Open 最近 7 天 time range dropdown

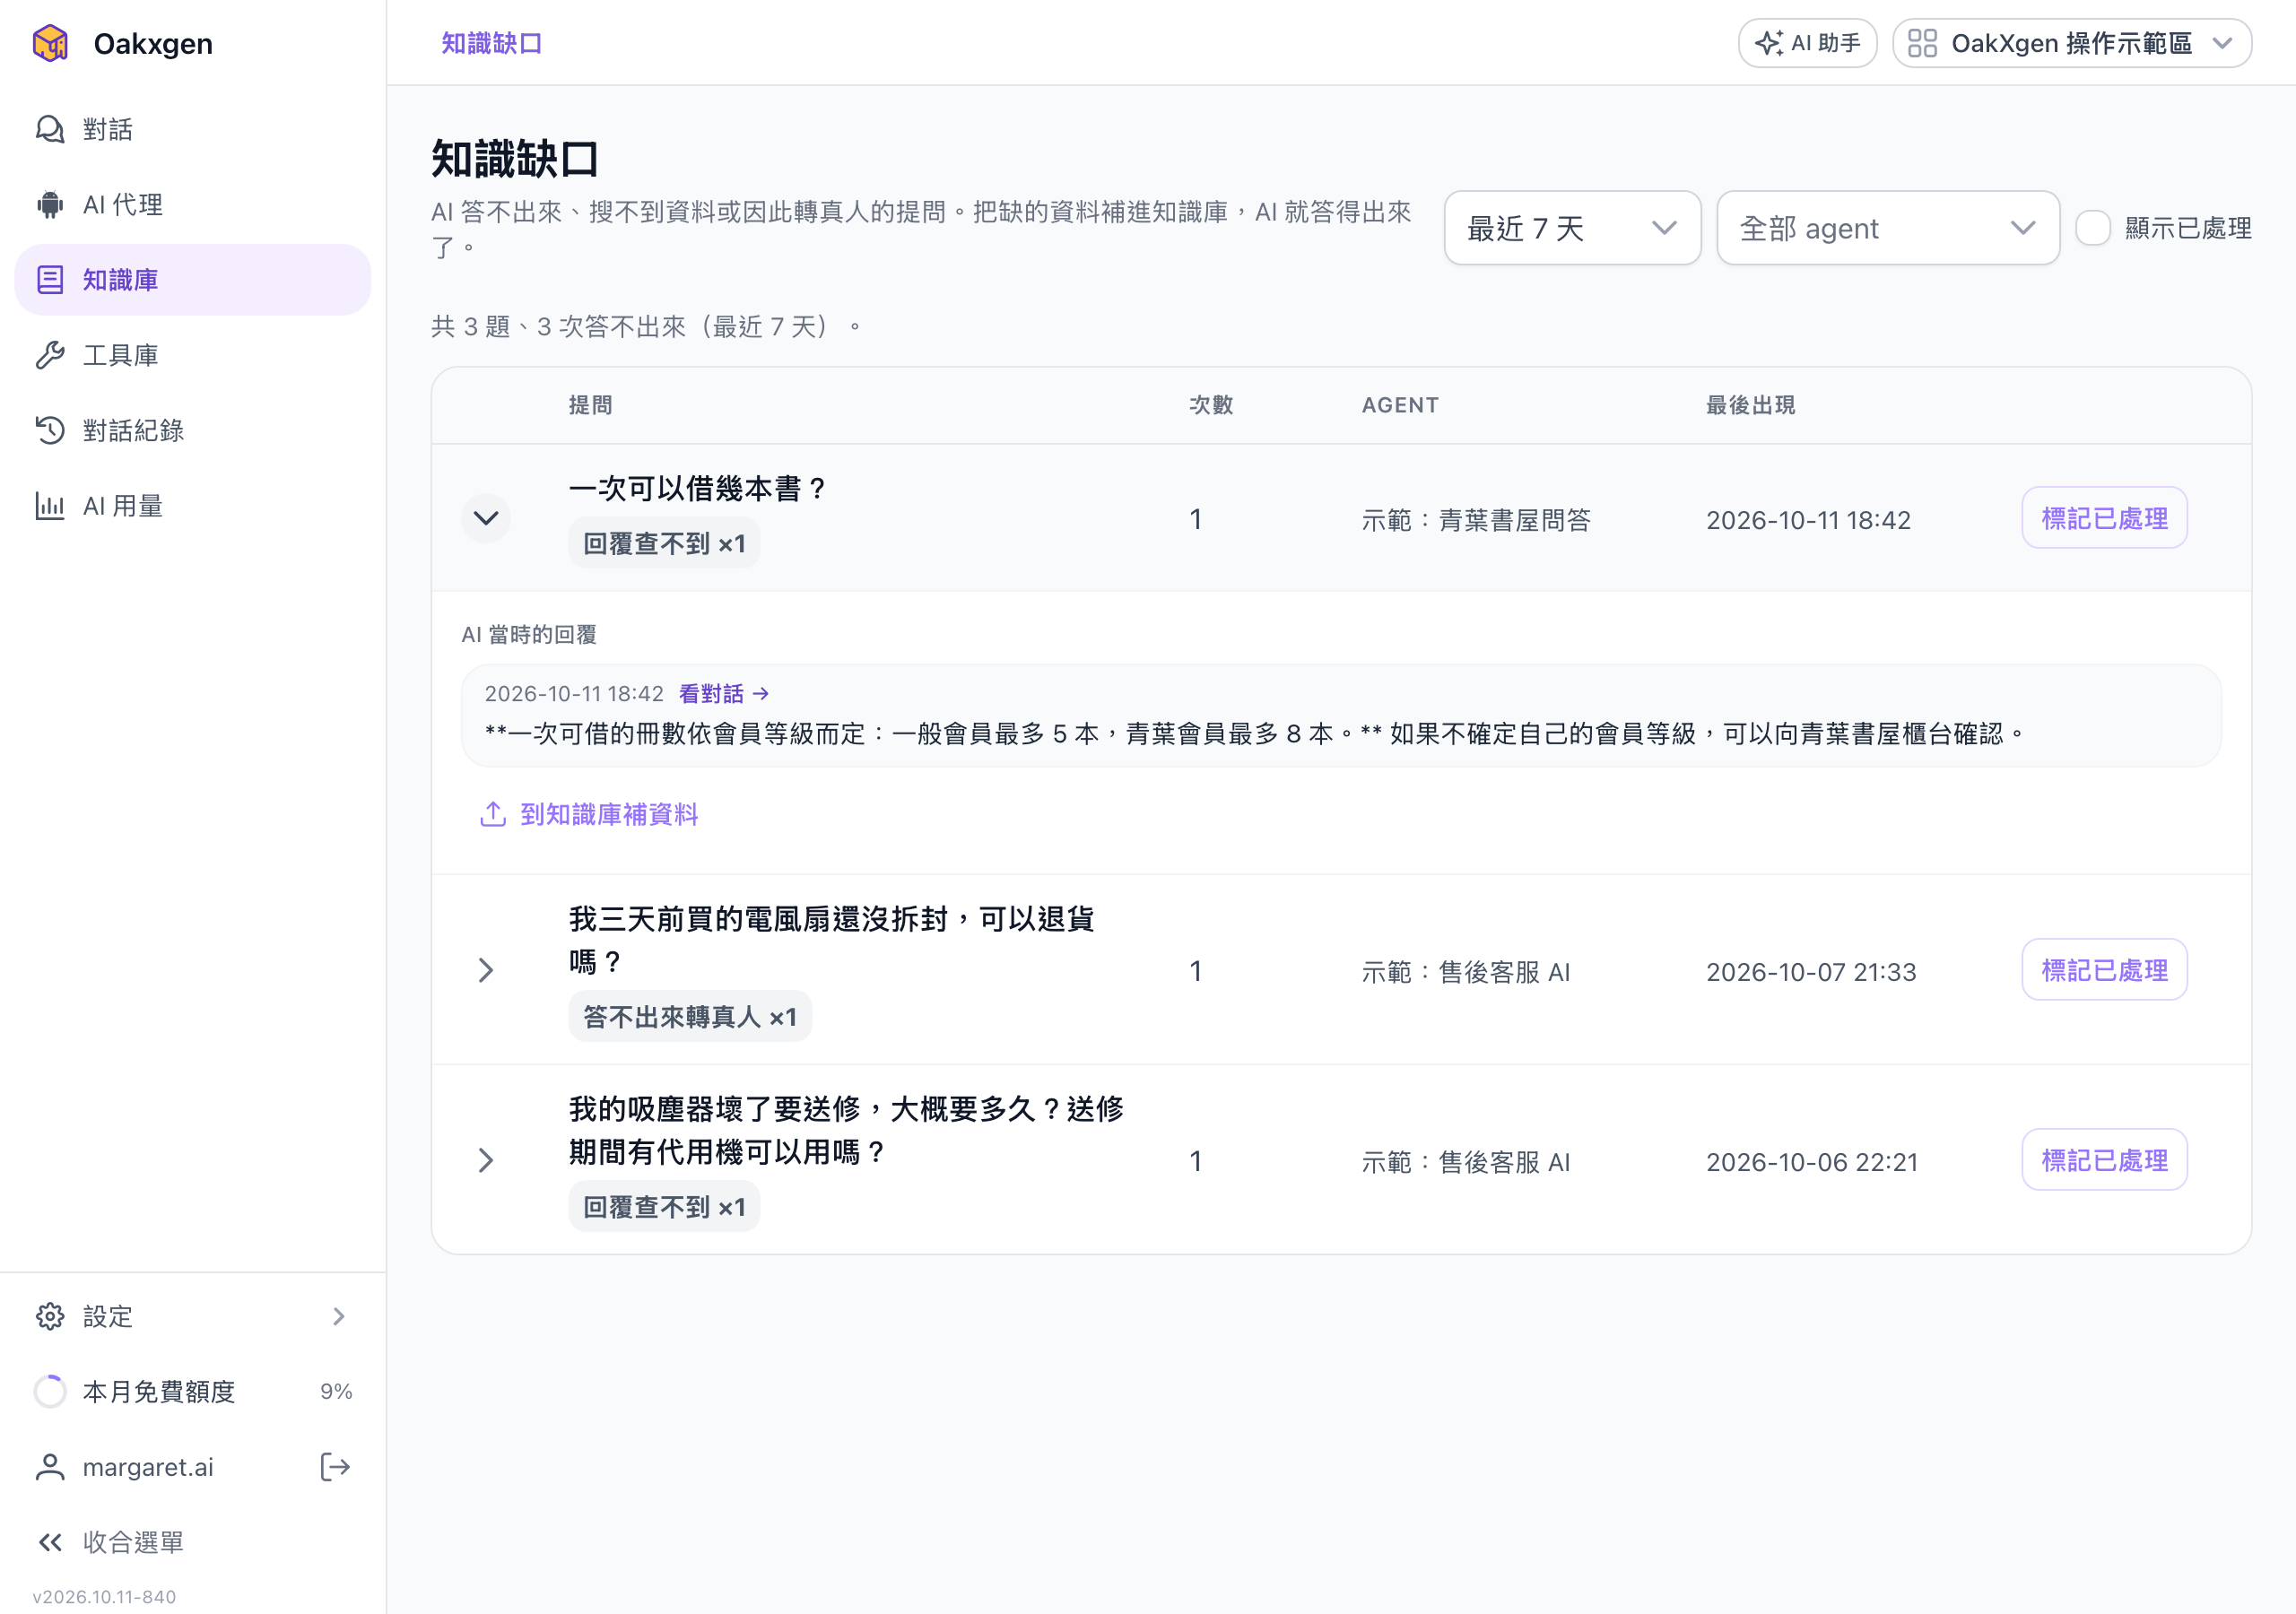point(1572,228)
